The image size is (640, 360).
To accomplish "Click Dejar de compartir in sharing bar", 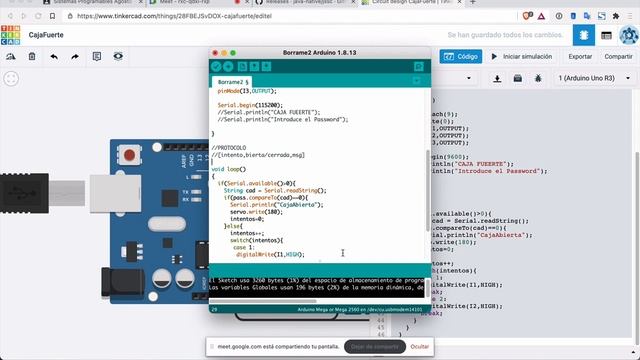I will click(x=375, y=347).
